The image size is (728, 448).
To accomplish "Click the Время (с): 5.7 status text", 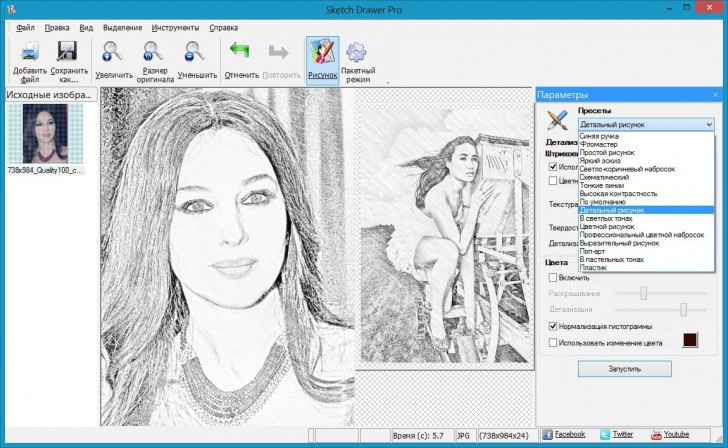I will click(418, 436).
